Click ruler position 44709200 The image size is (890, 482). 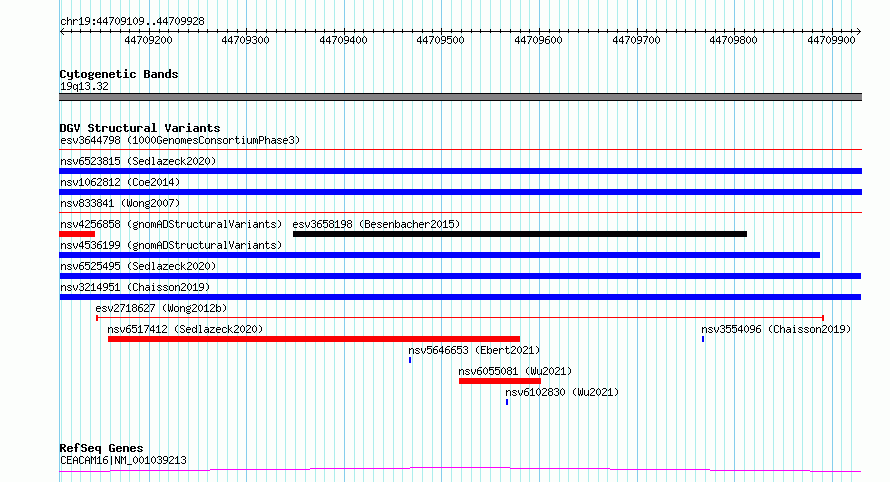(148, 40)
